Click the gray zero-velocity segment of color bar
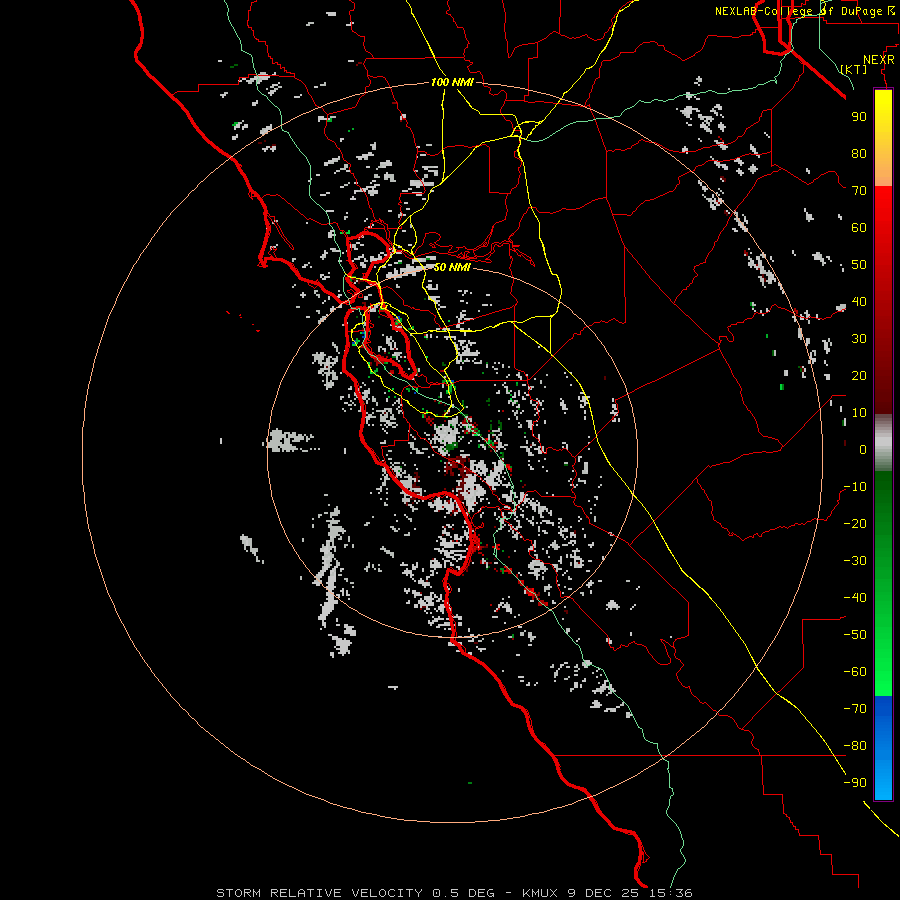Screen dimensions: 900x900 point(883,443)
